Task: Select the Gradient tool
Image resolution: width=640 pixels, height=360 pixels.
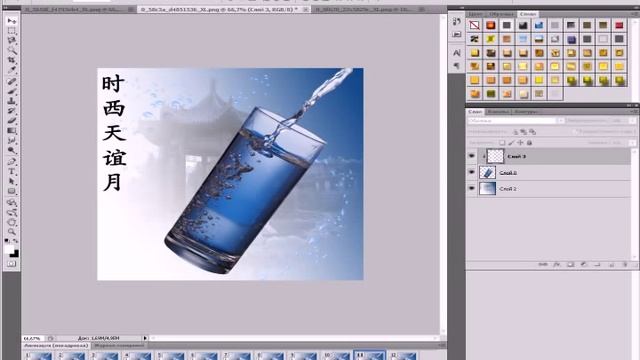Action: pyautogui.click(x=12, y=131)
